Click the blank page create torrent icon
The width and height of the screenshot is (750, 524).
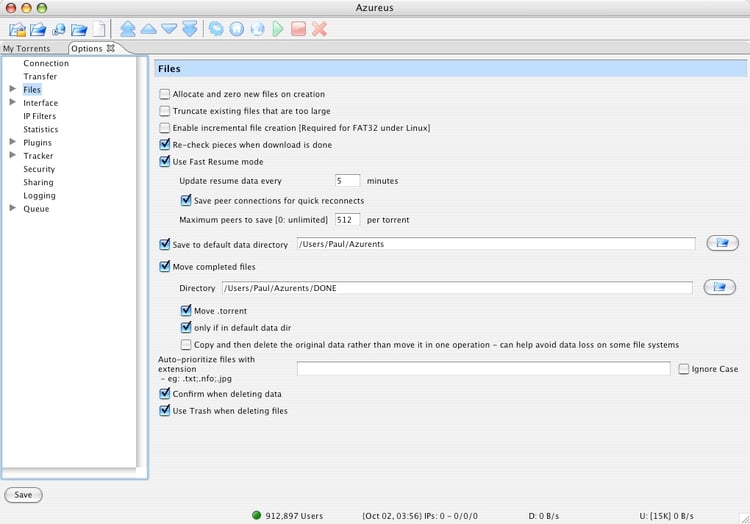point(99,29)
